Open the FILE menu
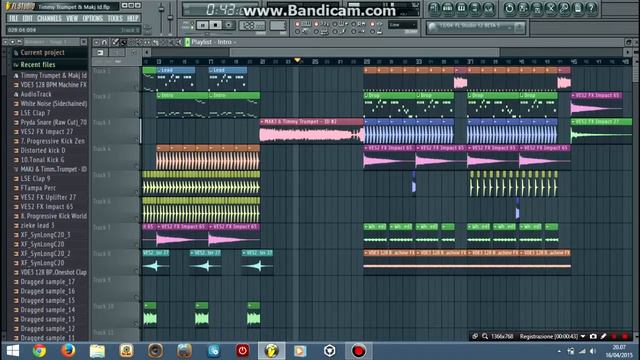The width and height of the screenshot is (640, 360). pyautogui.click(x=13, y=18)
